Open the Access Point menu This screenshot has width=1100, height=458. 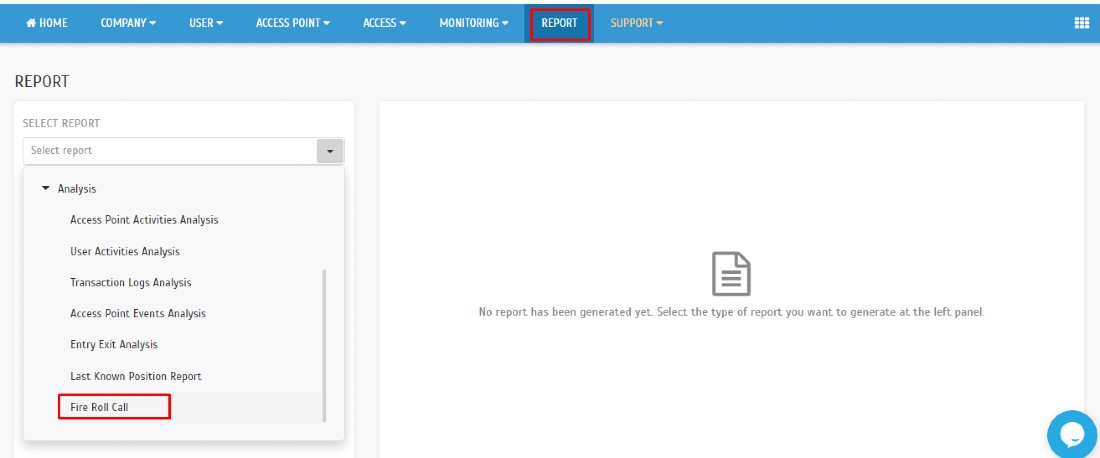pyautogui.click(x=293, y=23)
